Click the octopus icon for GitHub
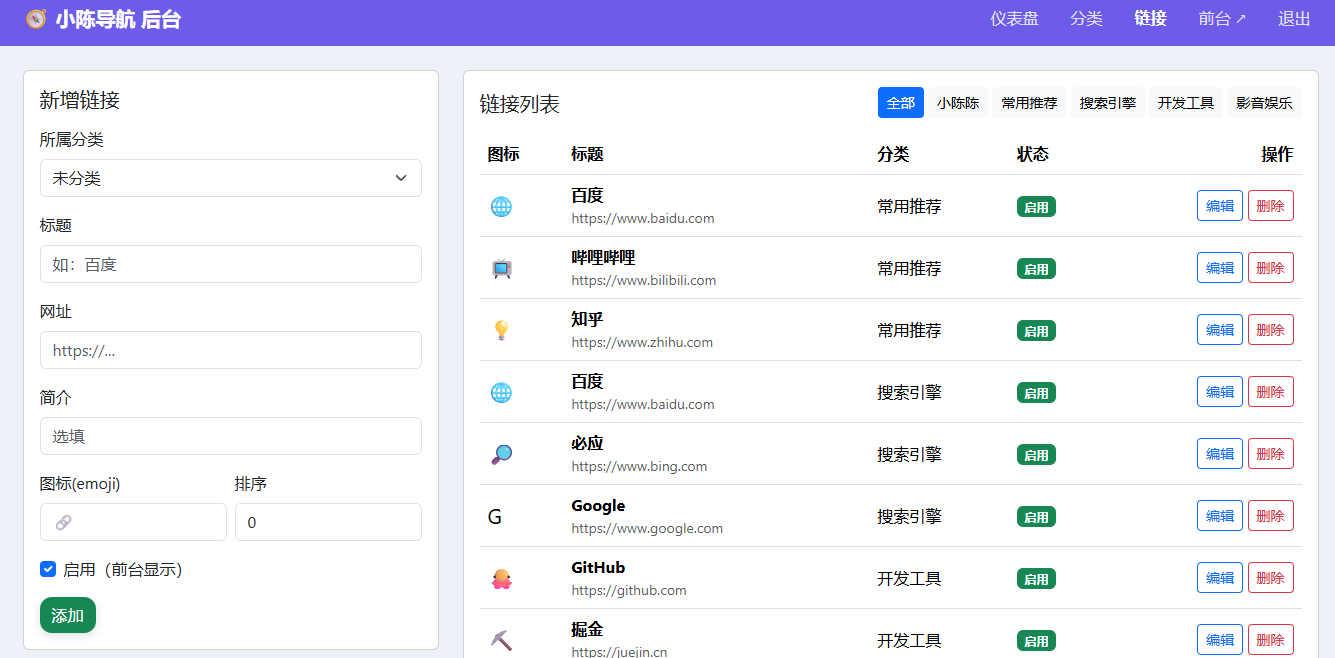Image resolution: width=1335 pixels, height=658 pixels. click(x=501, y=579)
